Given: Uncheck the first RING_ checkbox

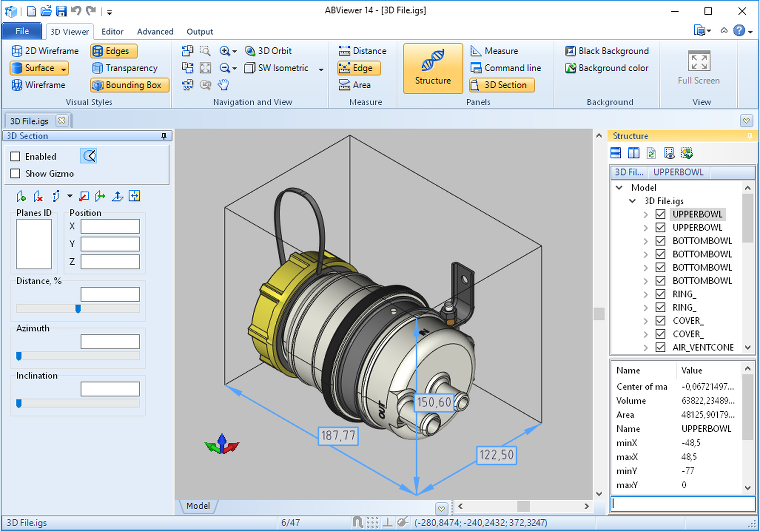Looking at the screenshot, I should (660, 294).
